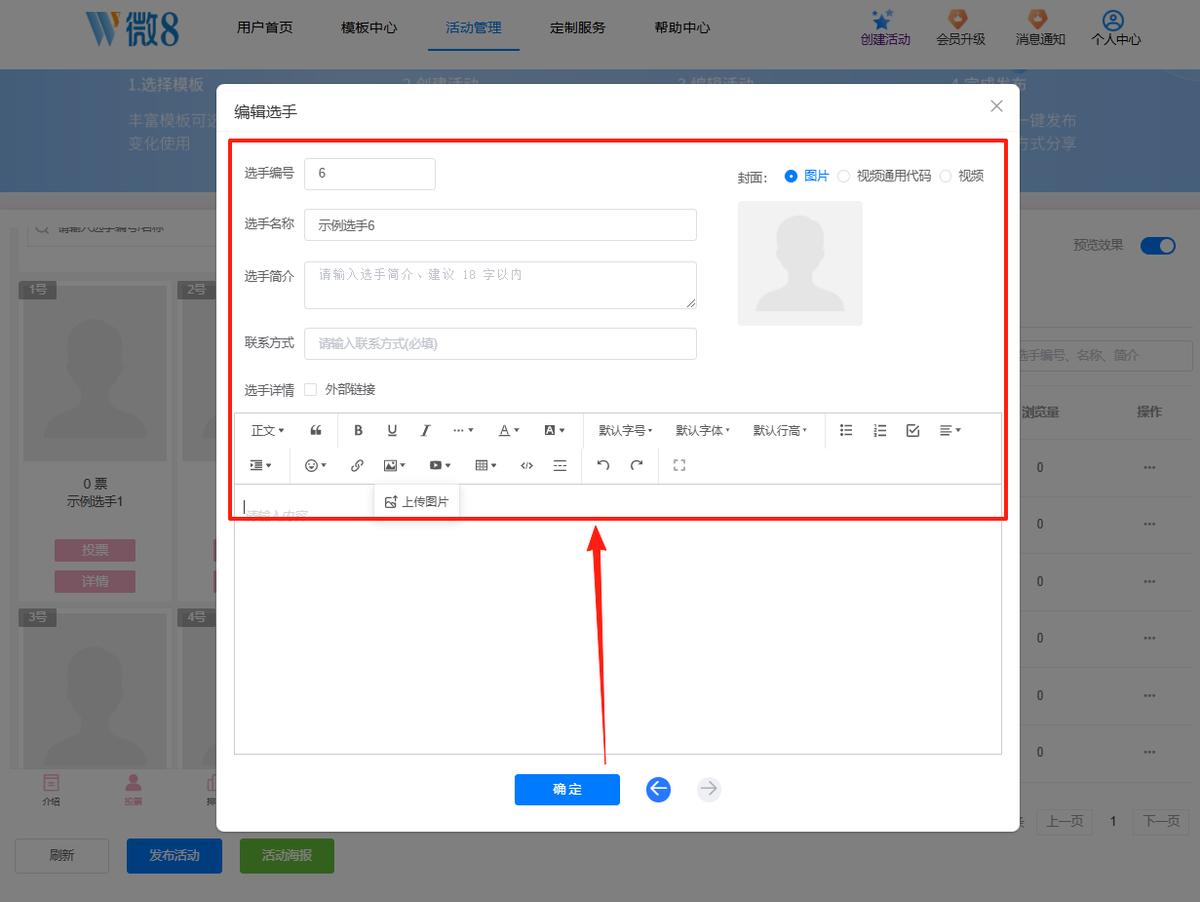Confirm with the 确定 button
1200x902 pixels.
point(567,790)
